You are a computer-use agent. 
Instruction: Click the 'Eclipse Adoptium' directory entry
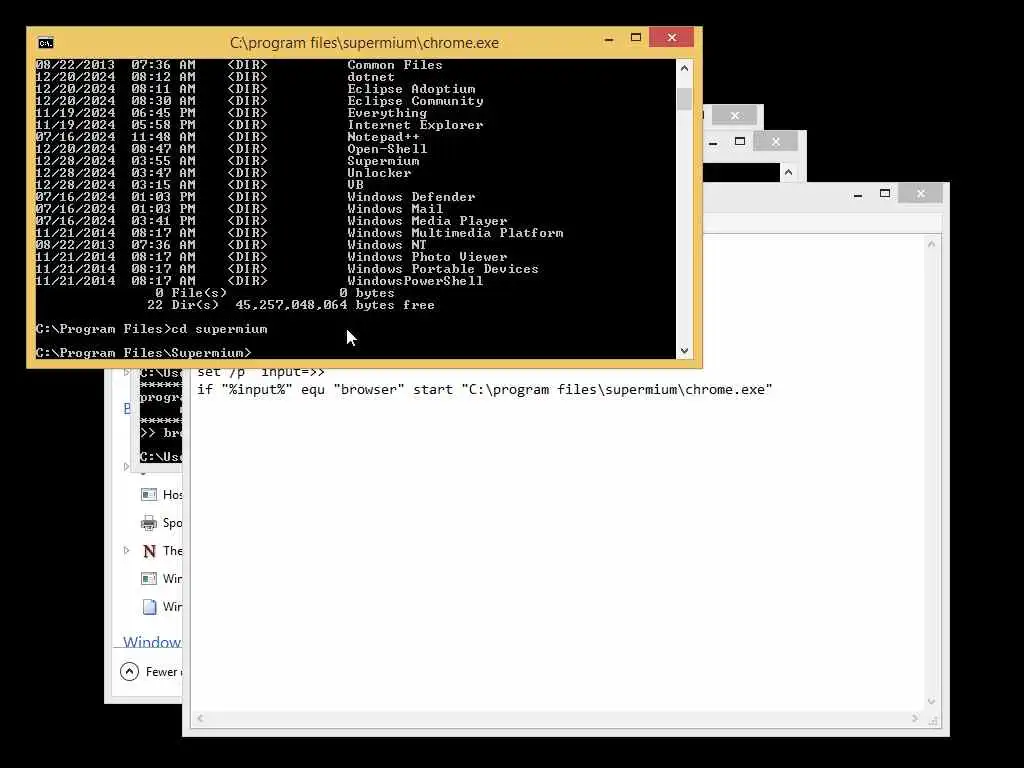click(411, 89)
